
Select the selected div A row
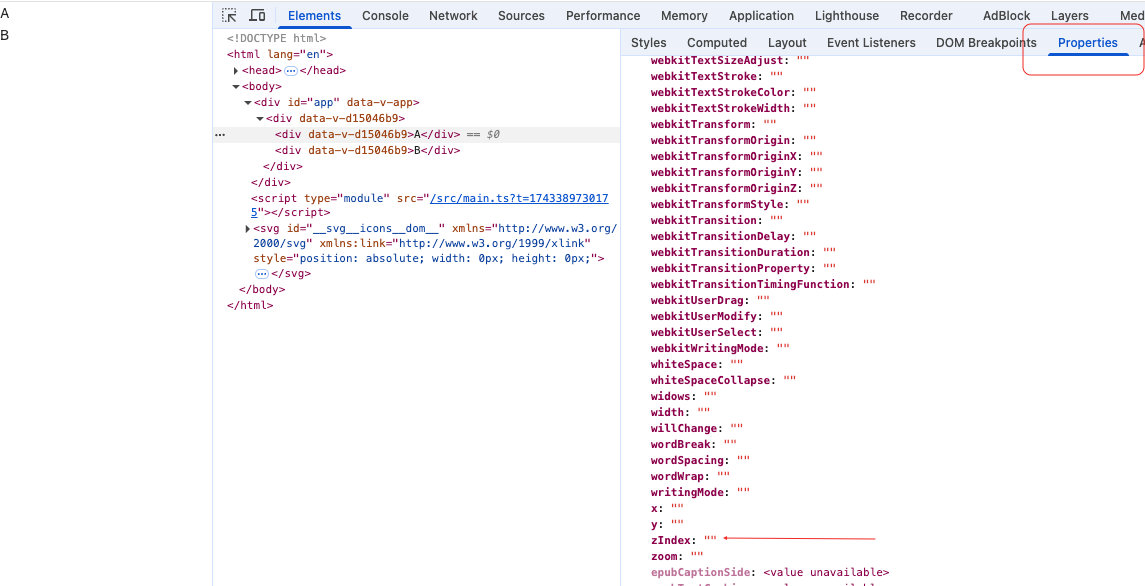click(417, 134)
